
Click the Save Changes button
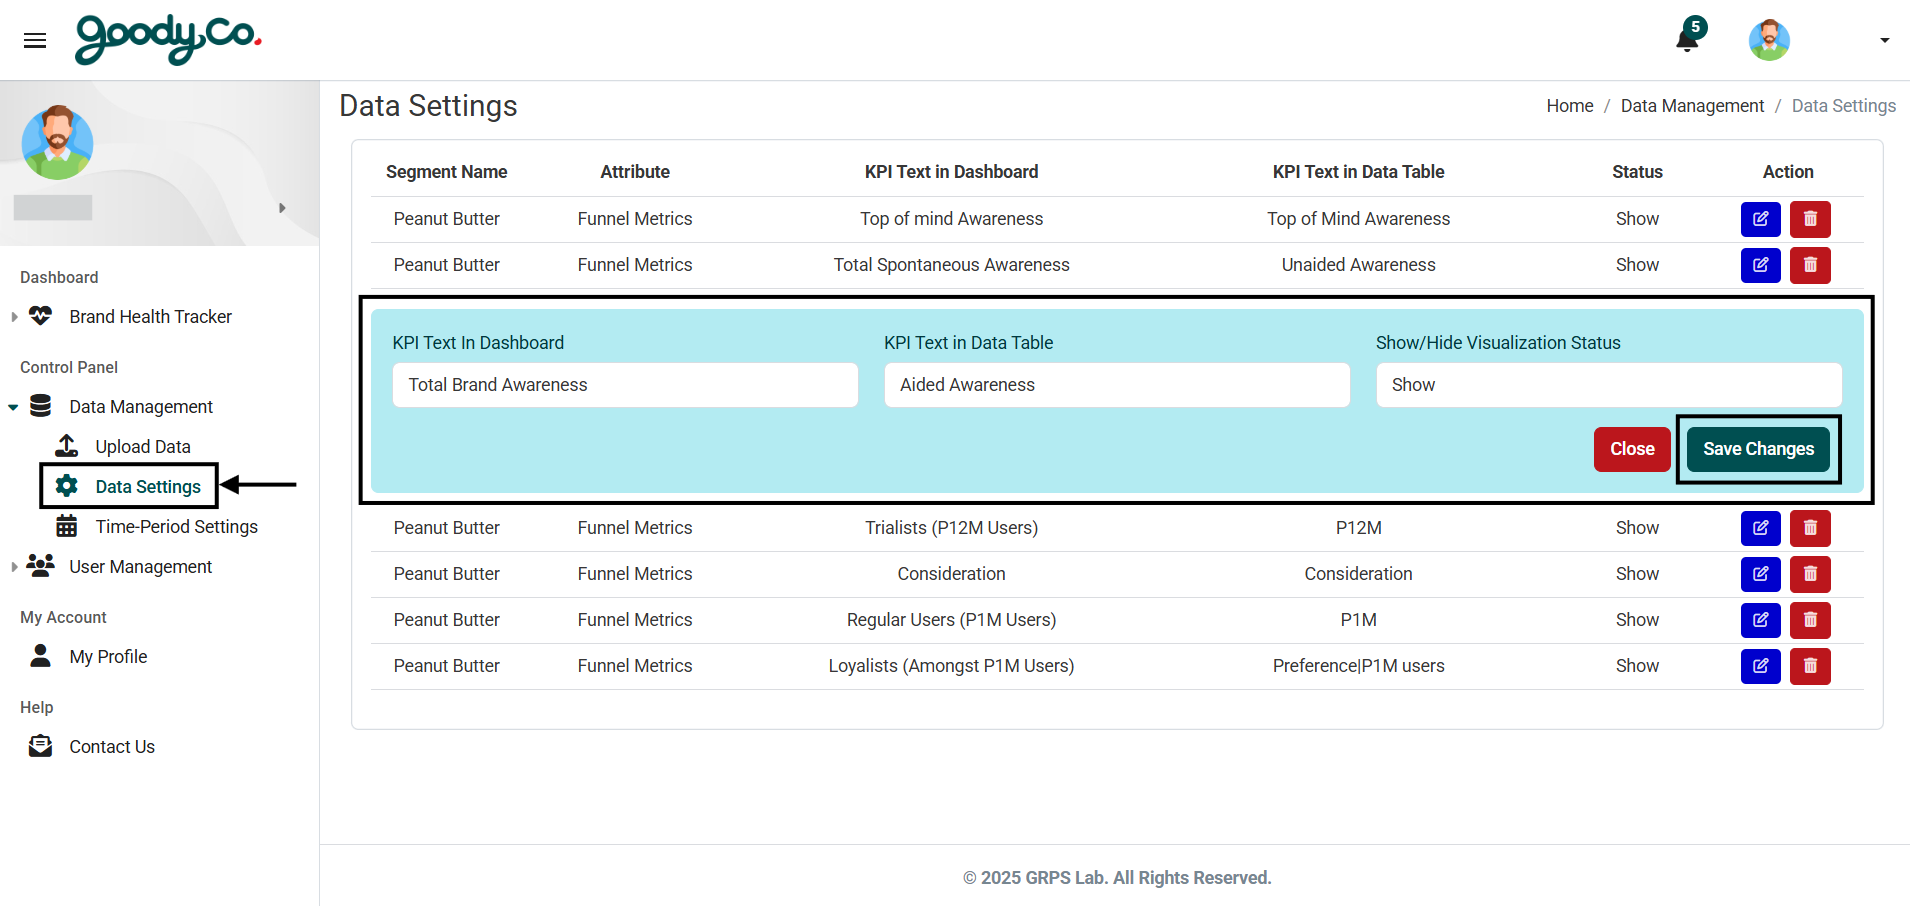[x=1757, y=449]
